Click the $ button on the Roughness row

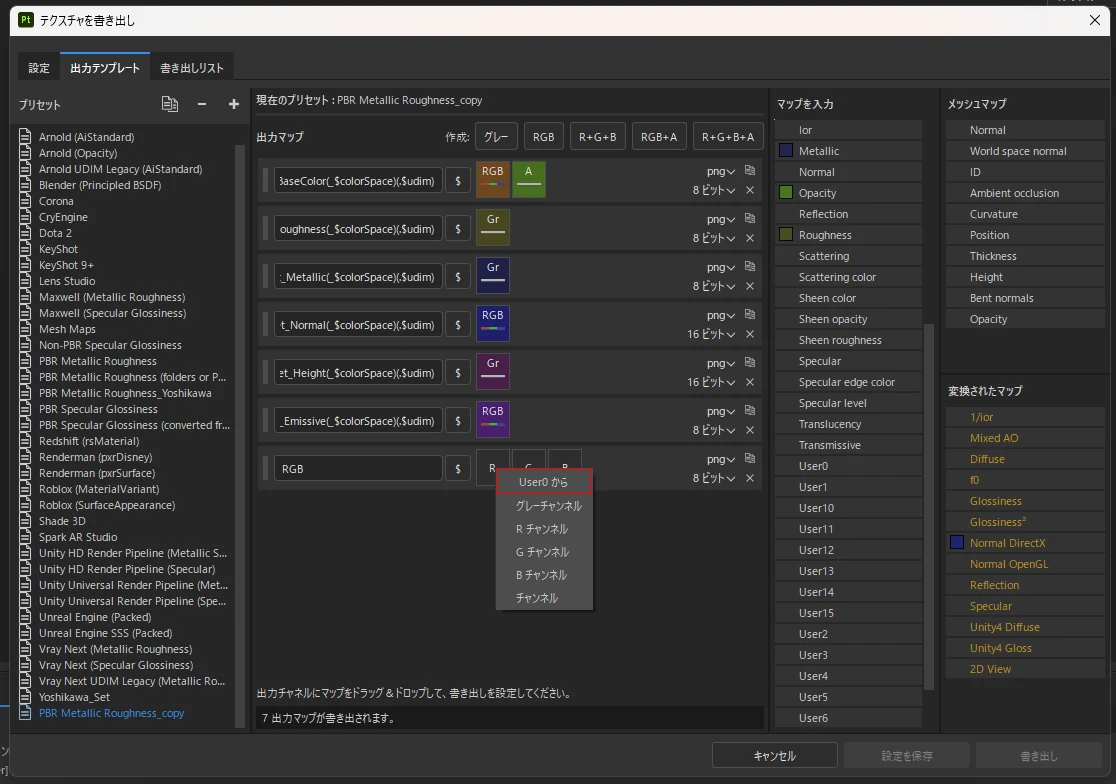click(x=458, y=229)
